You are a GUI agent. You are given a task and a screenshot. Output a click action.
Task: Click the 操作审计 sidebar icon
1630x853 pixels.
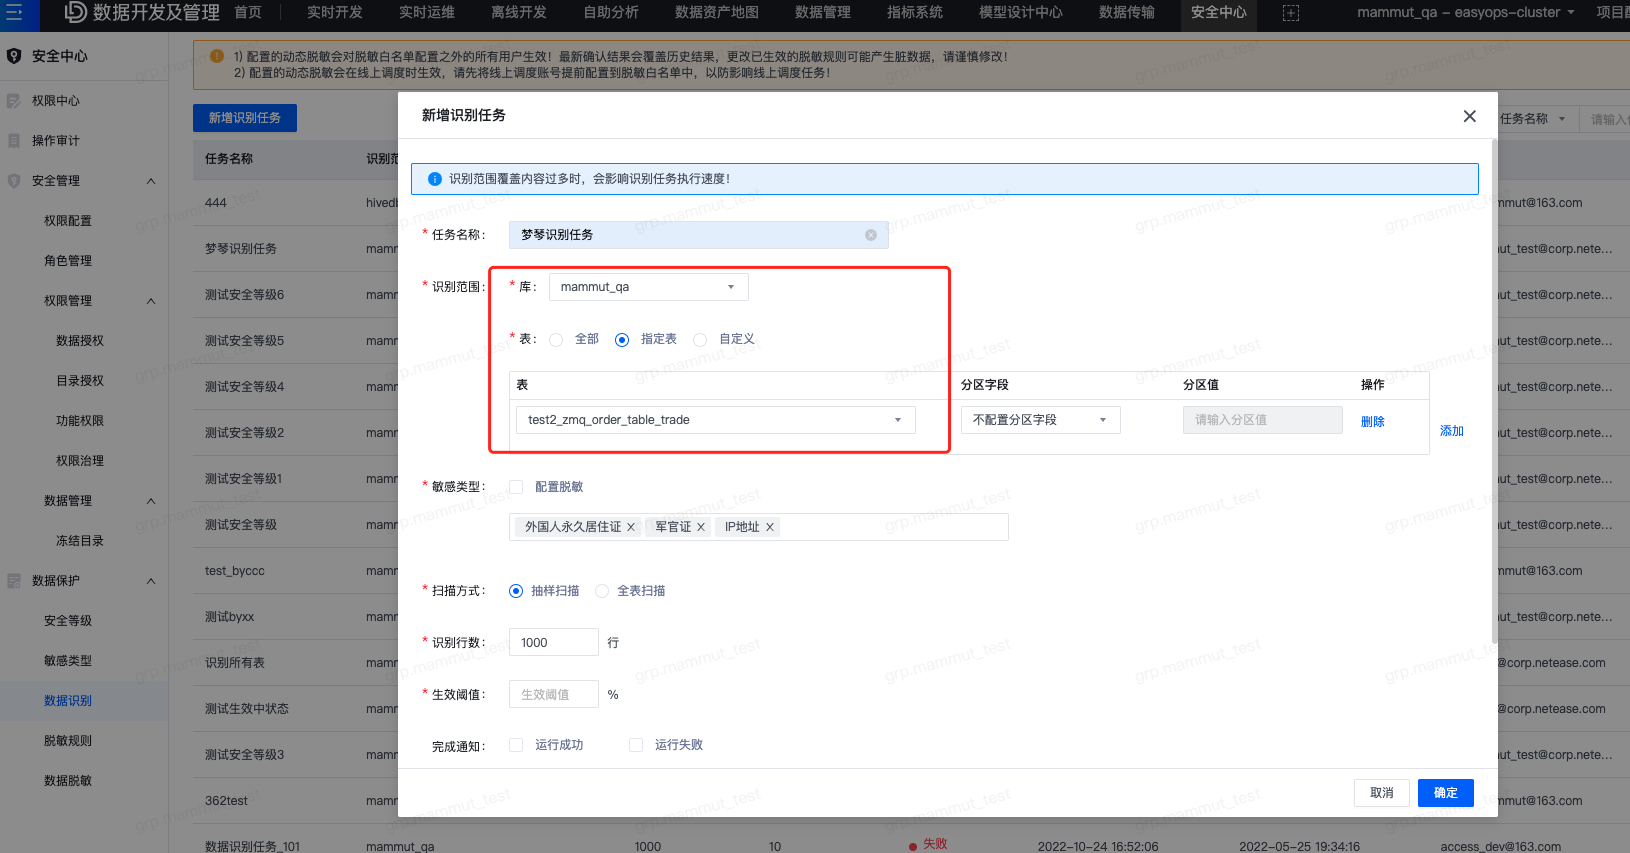(14, 141)
